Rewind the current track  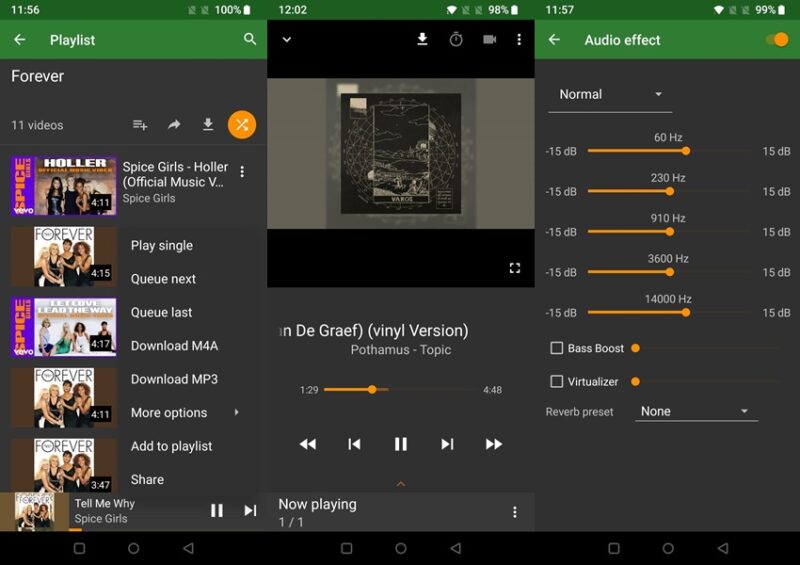point(308,444)
